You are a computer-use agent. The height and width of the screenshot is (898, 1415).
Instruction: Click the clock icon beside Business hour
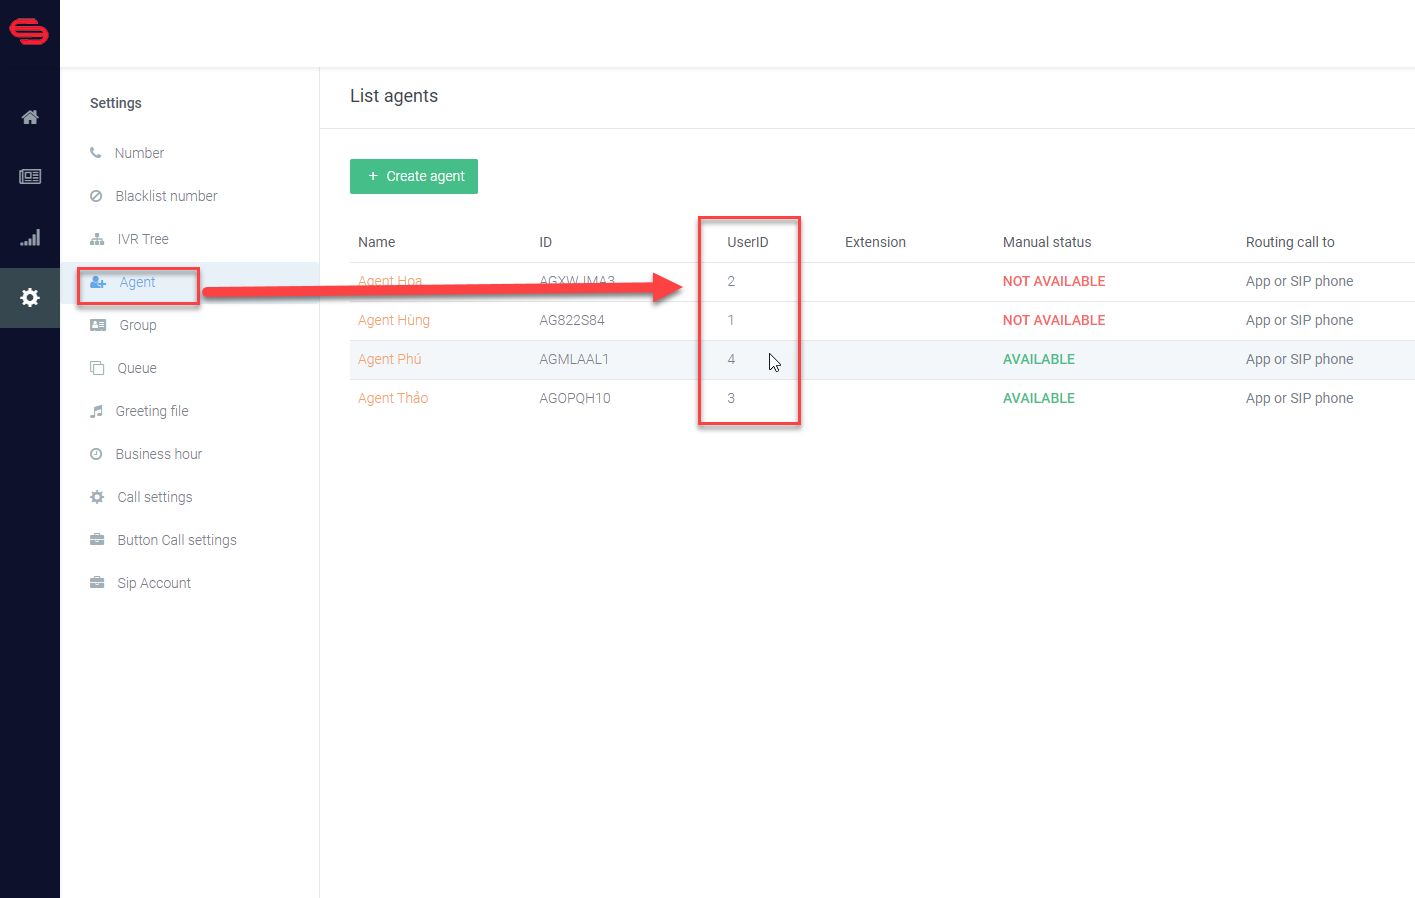(x=96, y=454)
